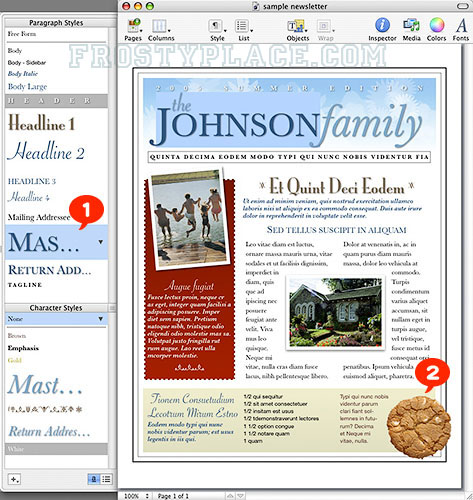The width and height of the screenshot is (473, 500).
Task: Open the Media browser
Action: pyautogui.click(x=411, y=30)
